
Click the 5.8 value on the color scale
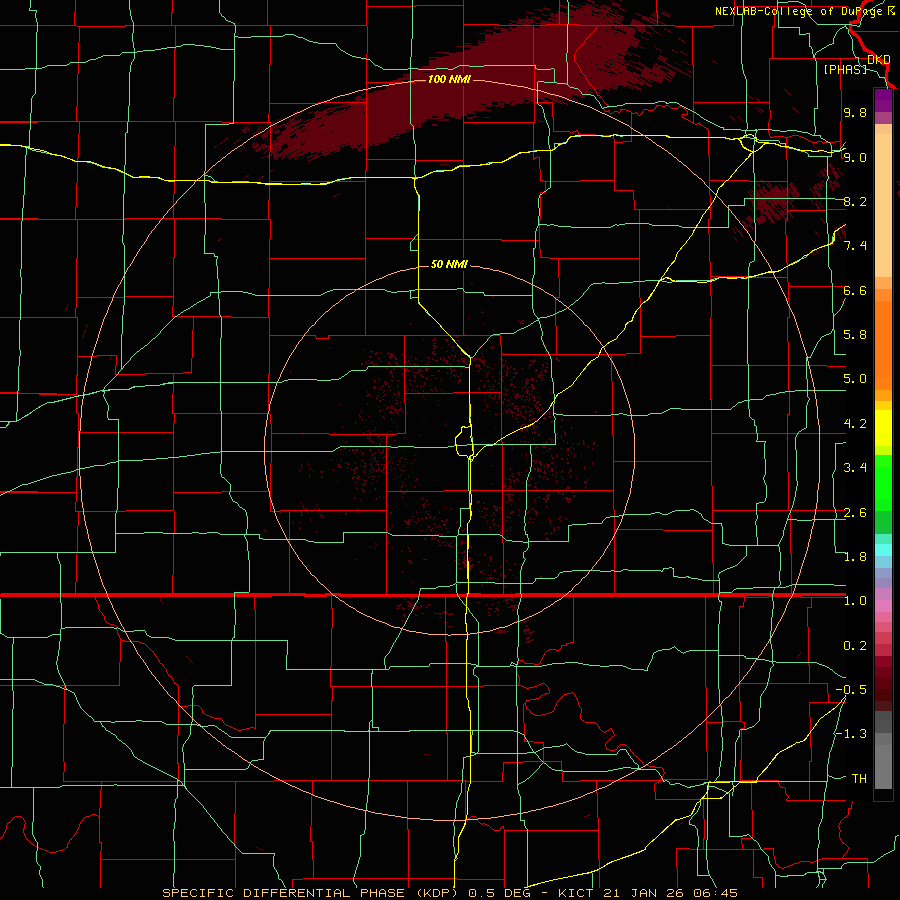coord(855,335)
